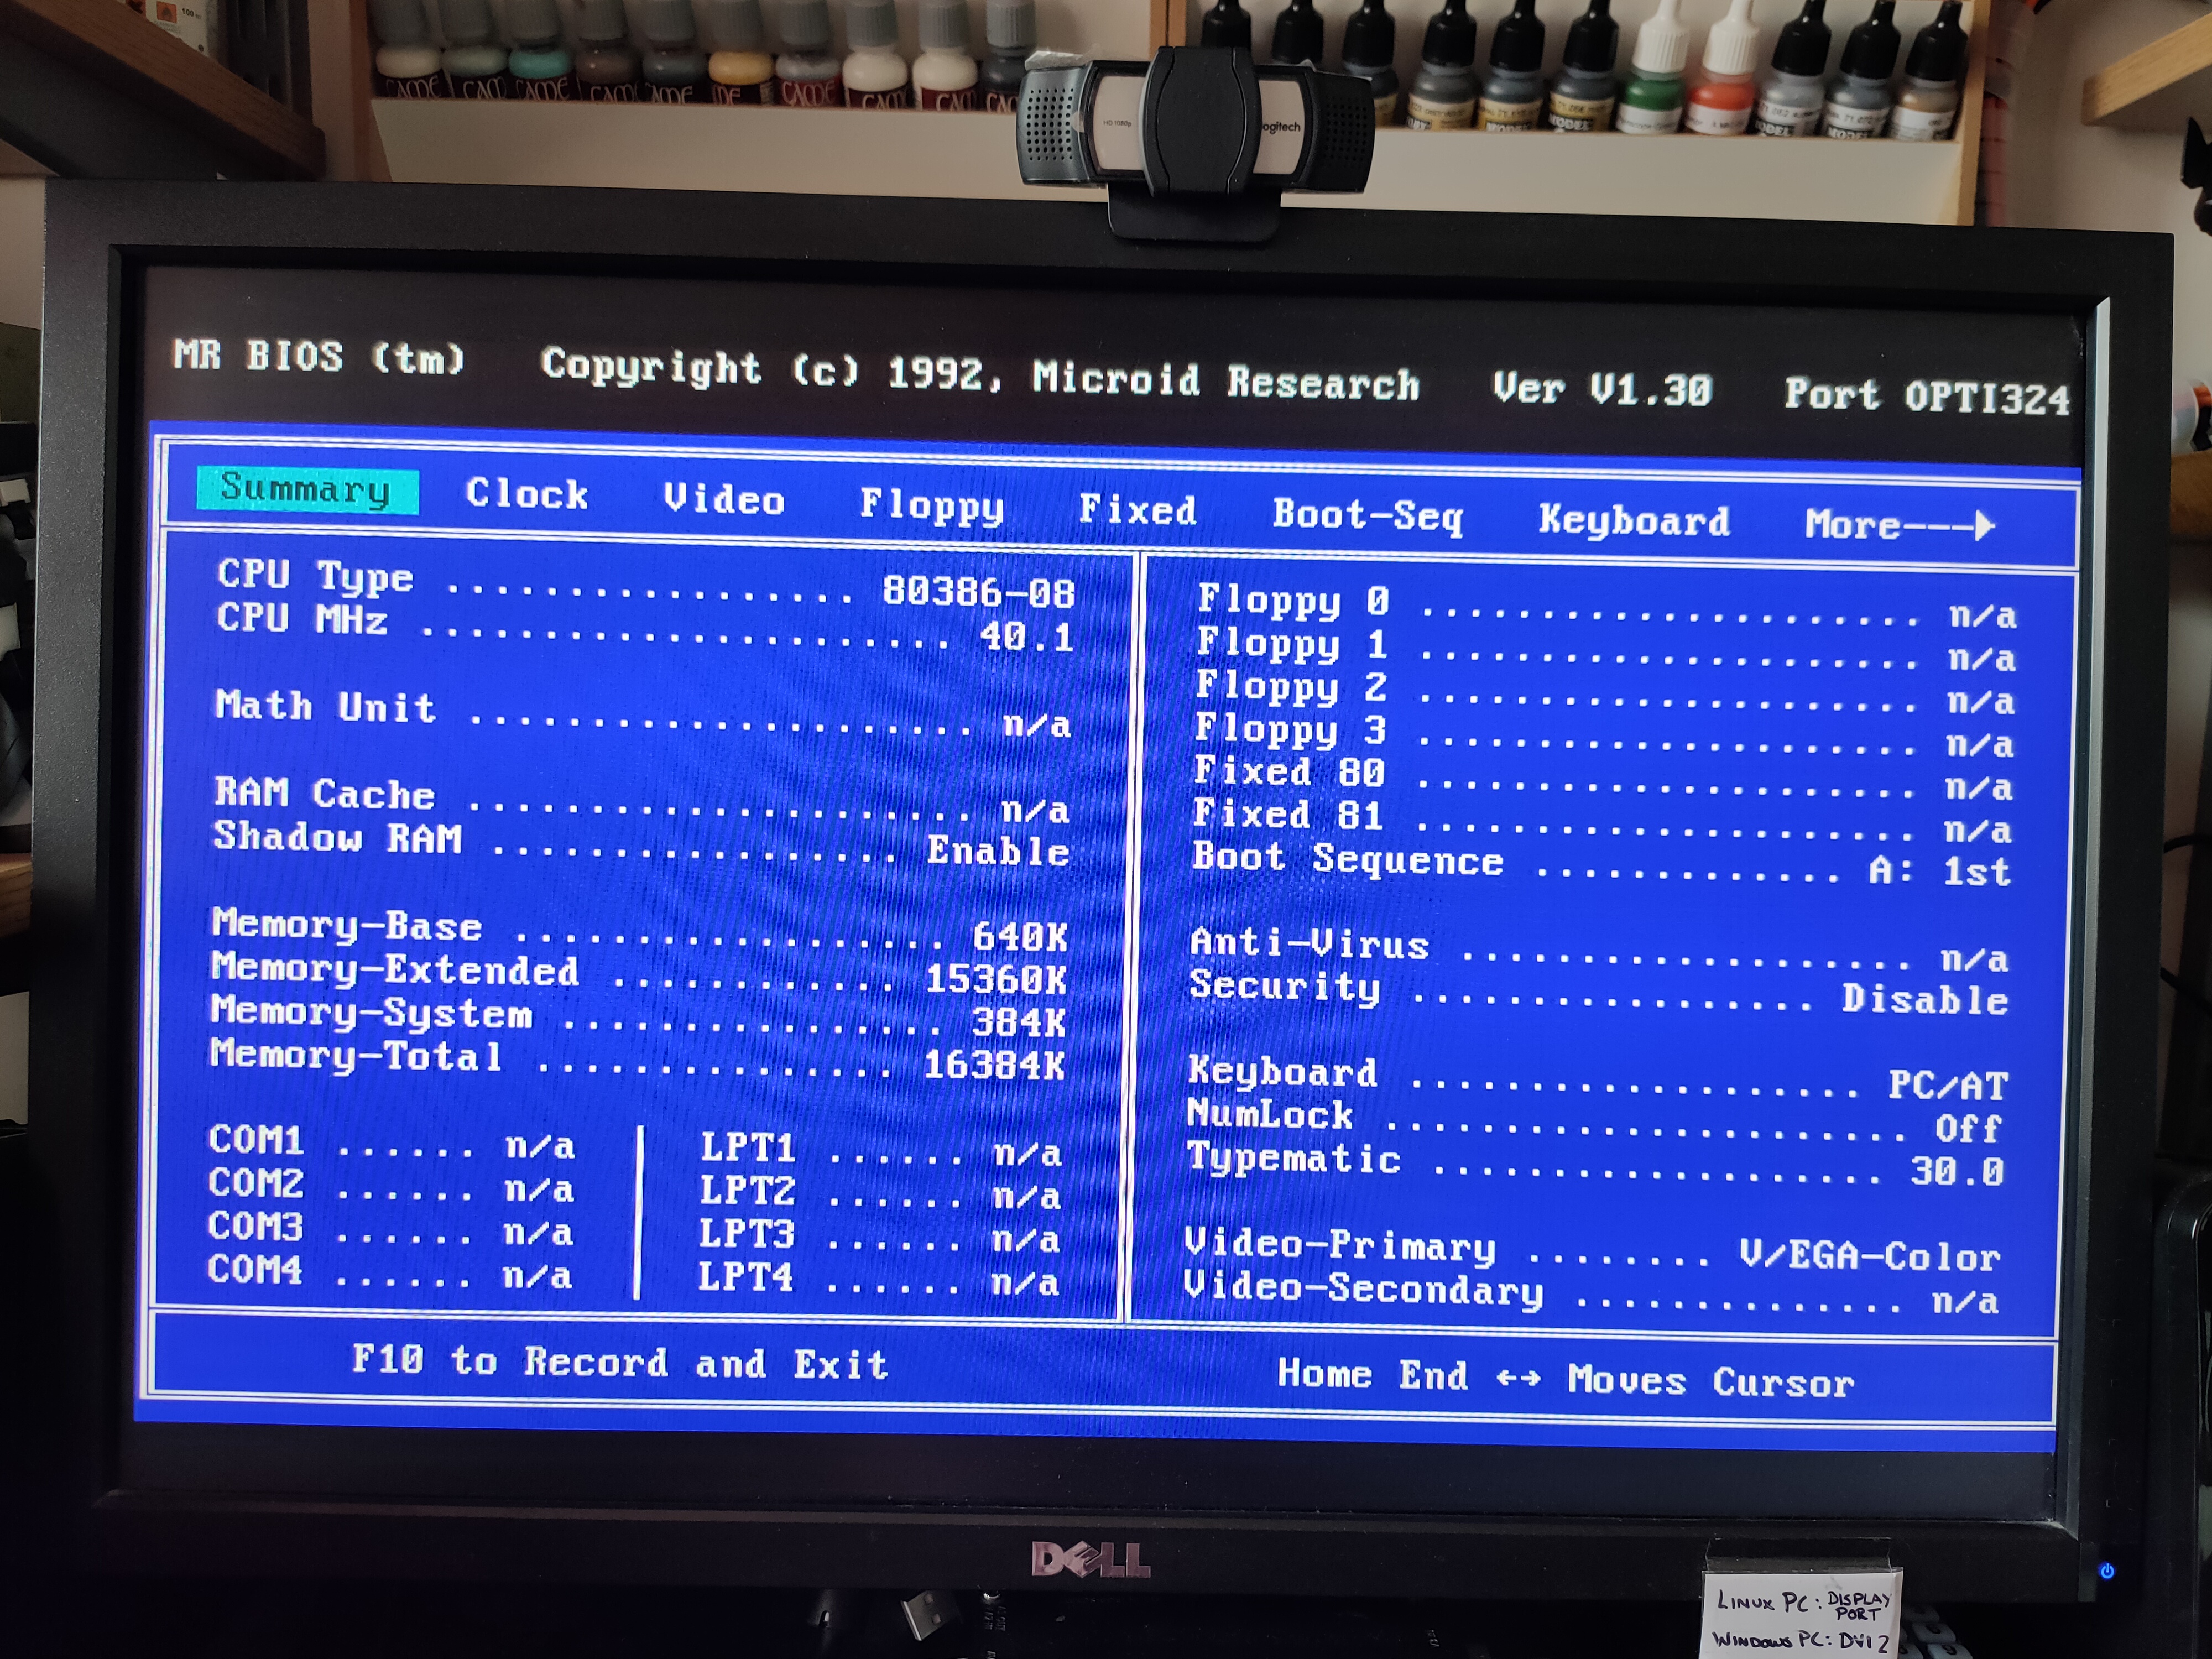2212x1659 pixels.
Task: Open the Fixed disk tab
Action: point(1137,511)
